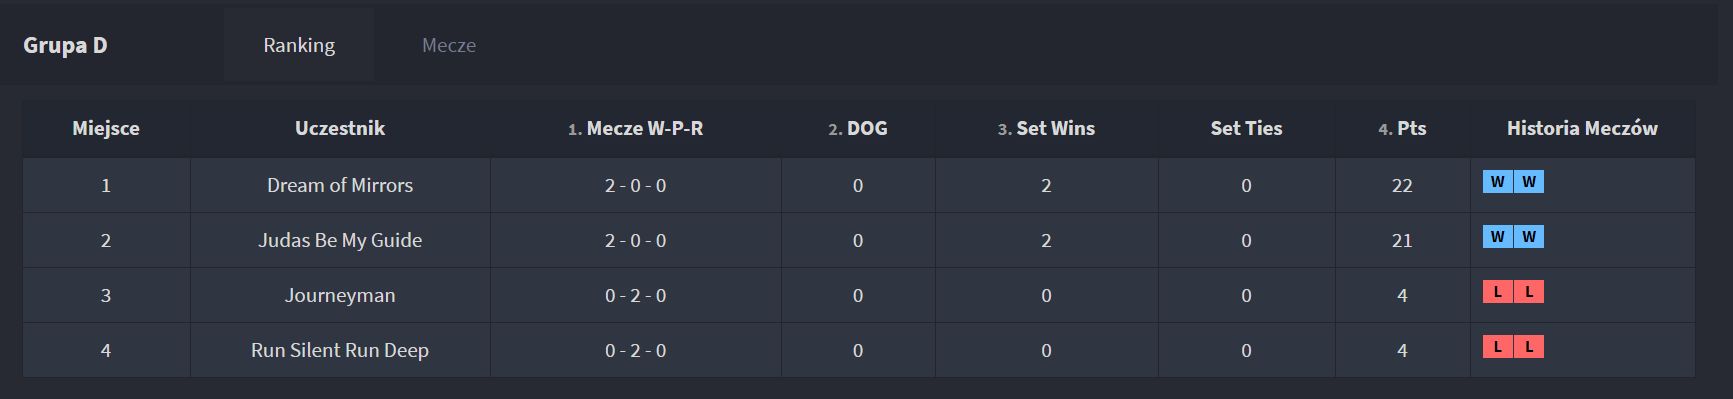Viewport: 1733px width, 399px height.
Task: Open participant Judas Be My Guide
Action: click(340, 240)
